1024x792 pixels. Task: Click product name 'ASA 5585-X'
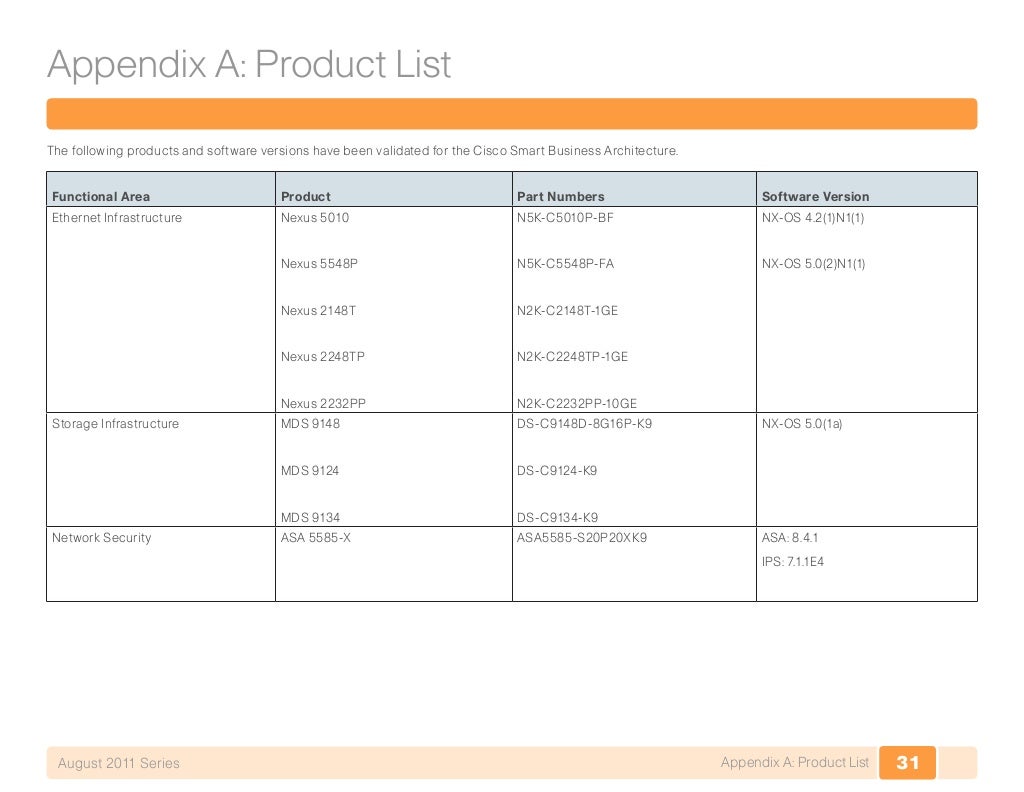point(315,538)
